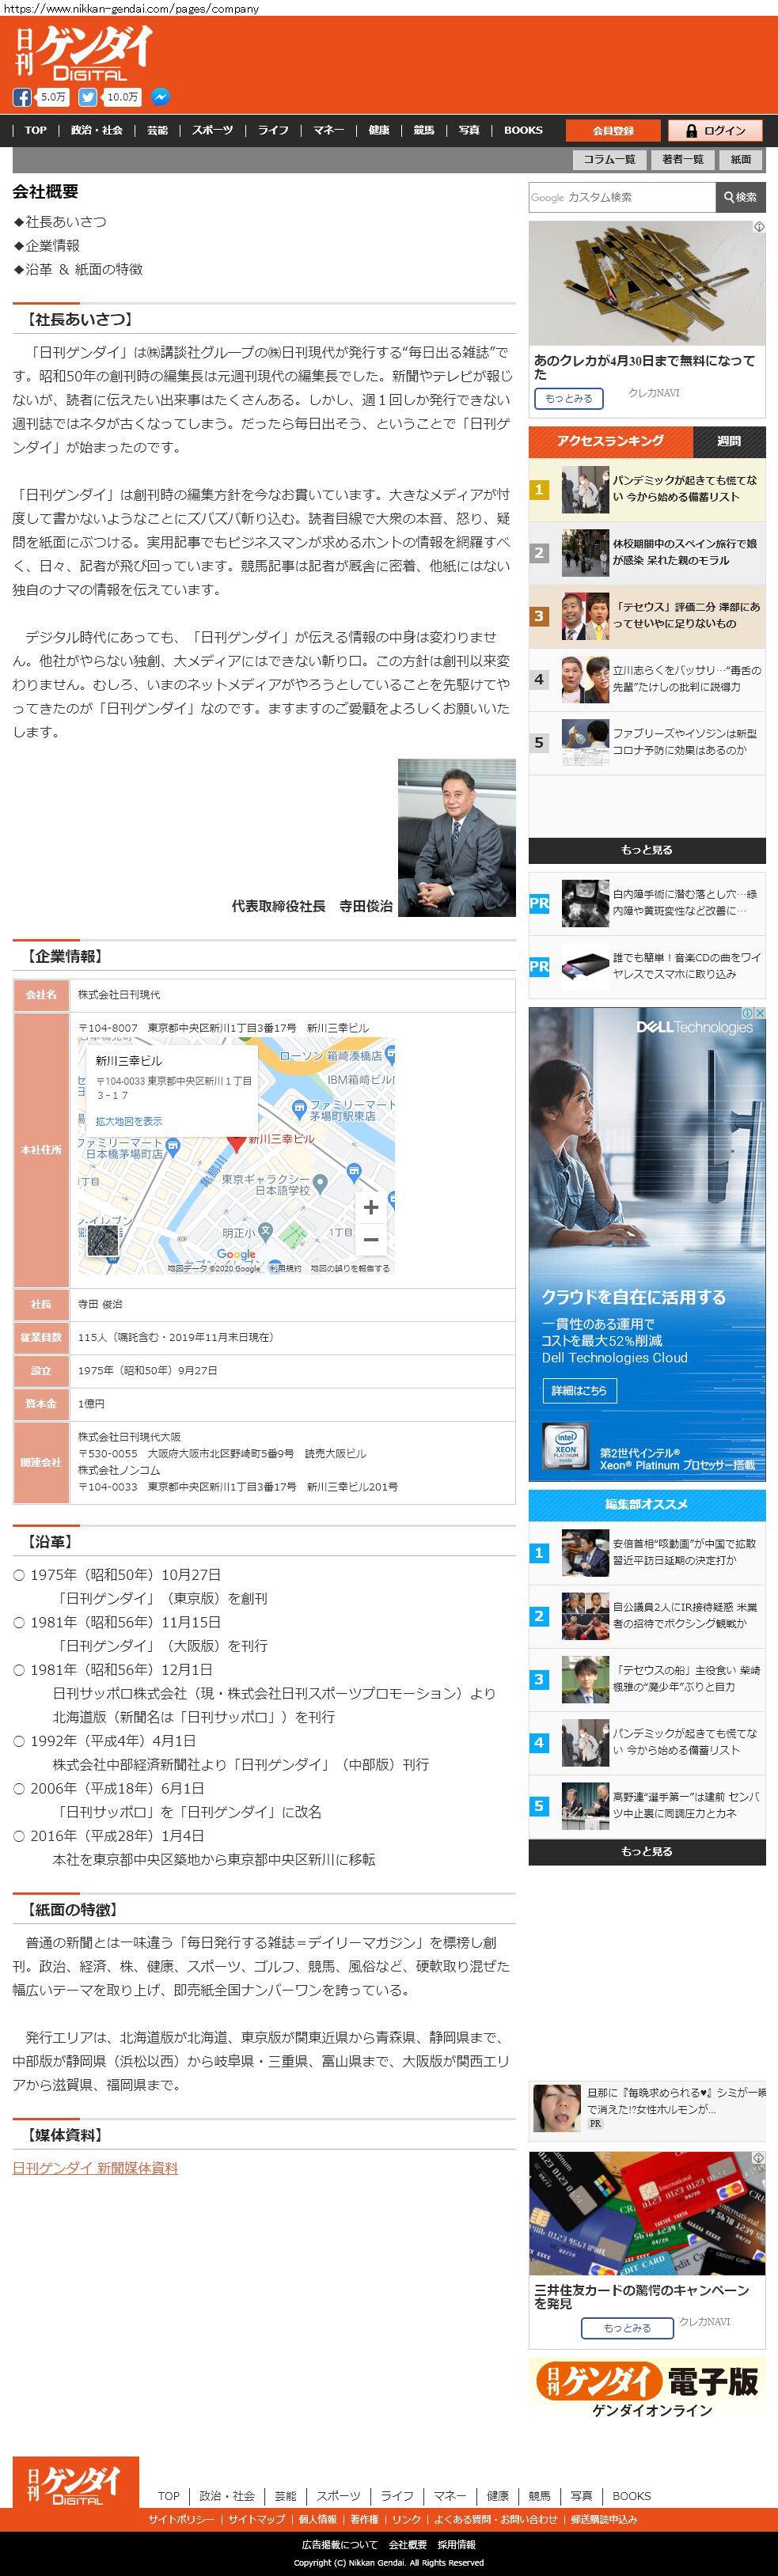The height and width of the screenshot is (2576, 778).
Task: Zoom in on the embedded Google map
Action: (x=371, y=1207)
